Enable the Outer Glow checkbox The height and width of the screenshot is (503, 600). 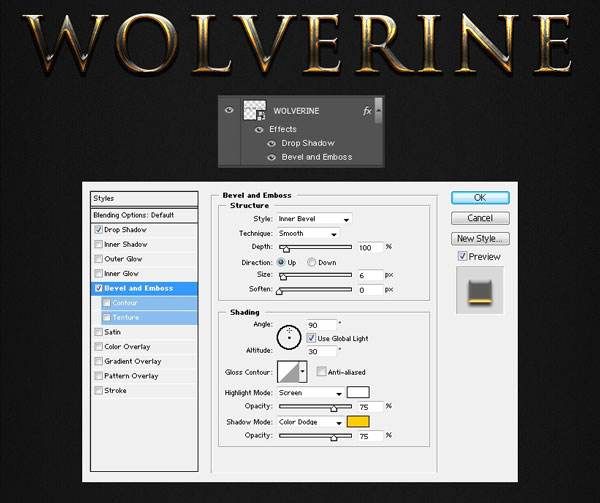pyautogui.click(x=99, y=259)
